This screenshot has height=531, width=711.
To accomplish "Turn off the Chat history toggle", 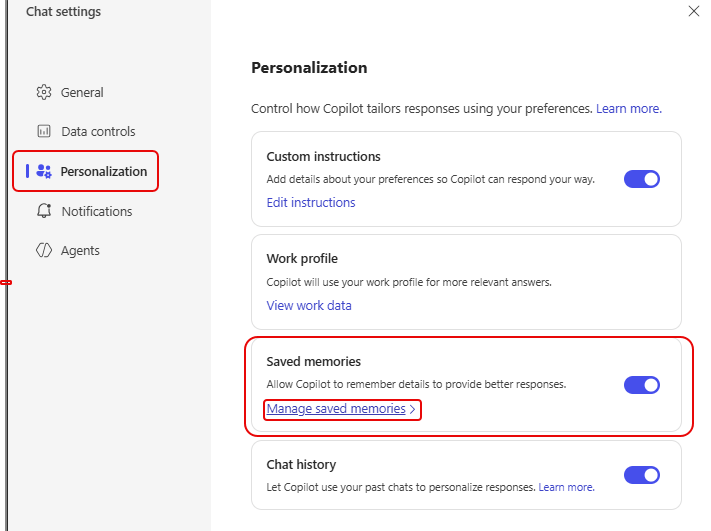I will (642, 475).
